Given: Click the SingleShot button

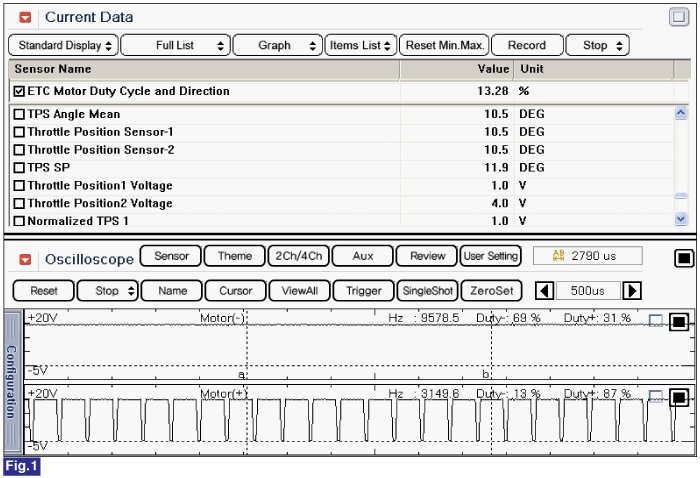Looking at the screenshot, I should (427, 291).
